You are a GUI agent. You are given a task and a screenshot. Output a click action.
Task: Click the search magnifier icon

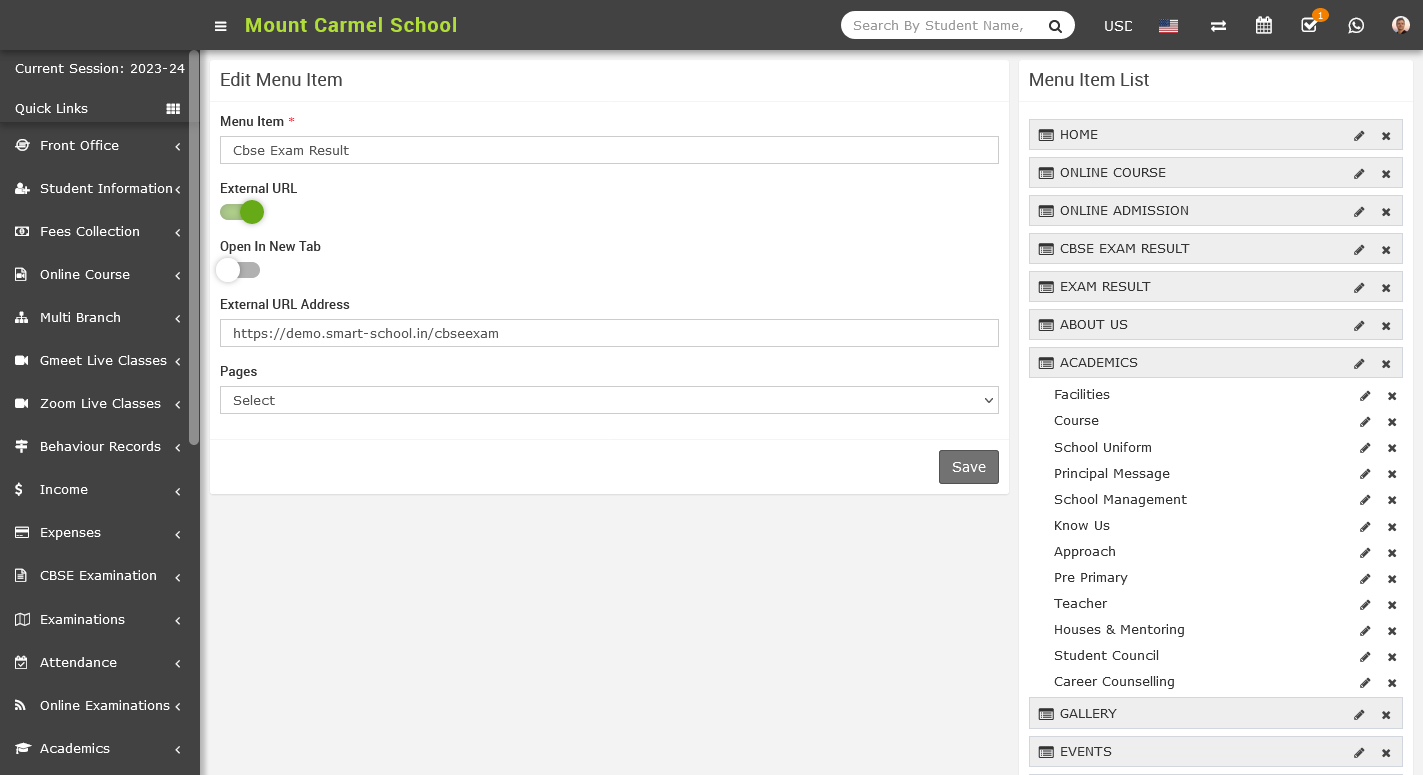1055,27
